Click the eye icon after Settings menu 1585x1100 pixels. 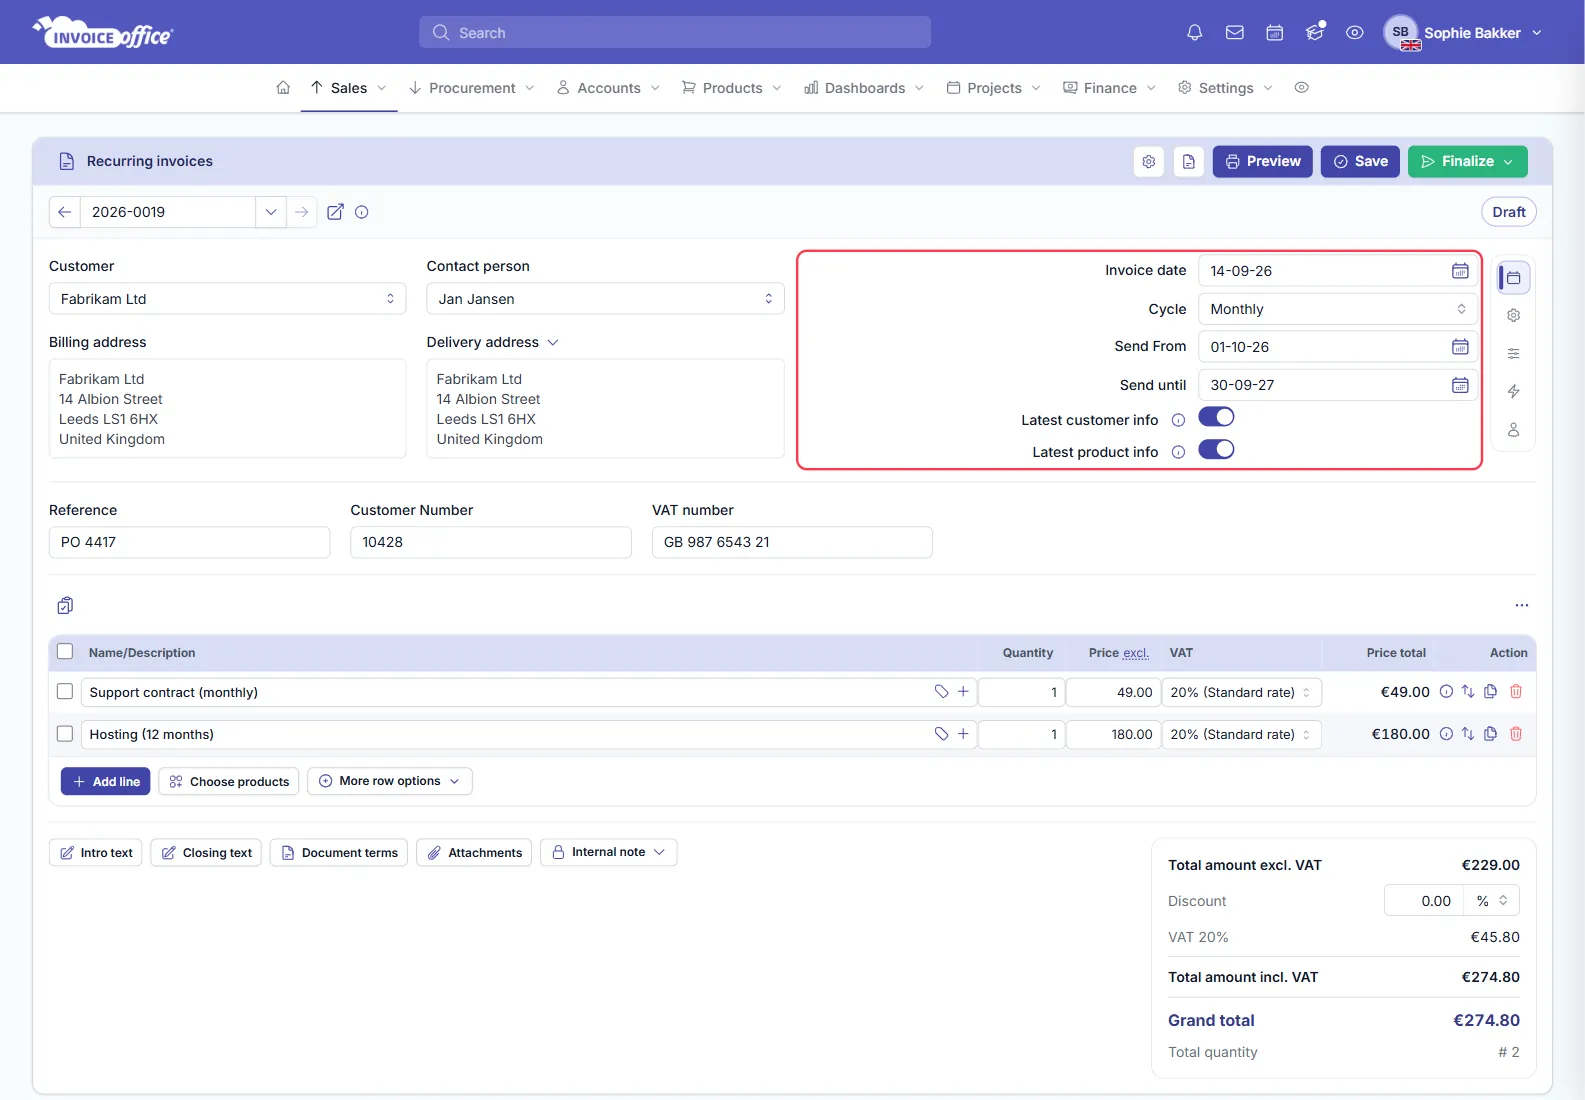click(1301, 88)
